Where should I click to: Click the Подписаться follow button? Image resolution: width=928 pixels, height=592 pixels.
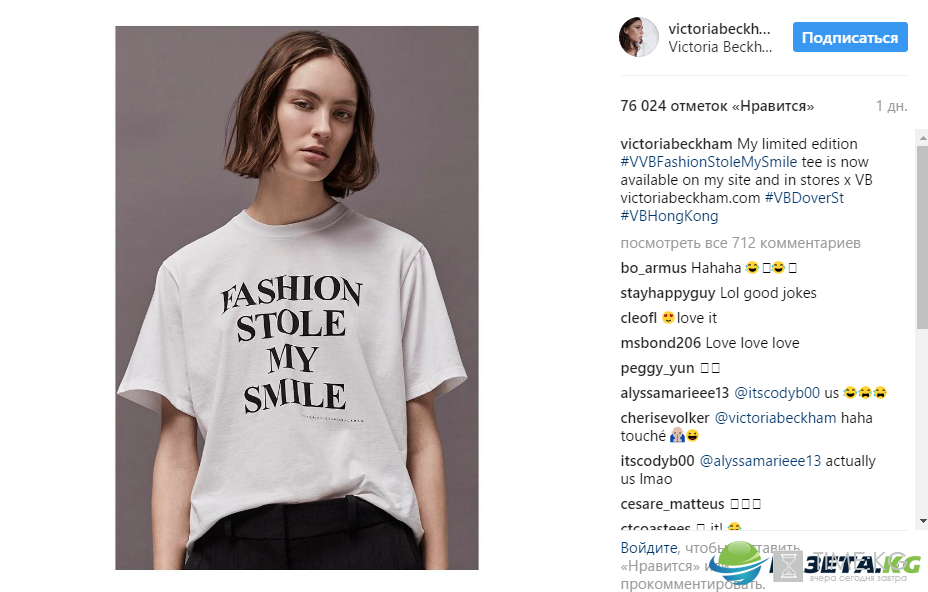(x=850, y=37)
